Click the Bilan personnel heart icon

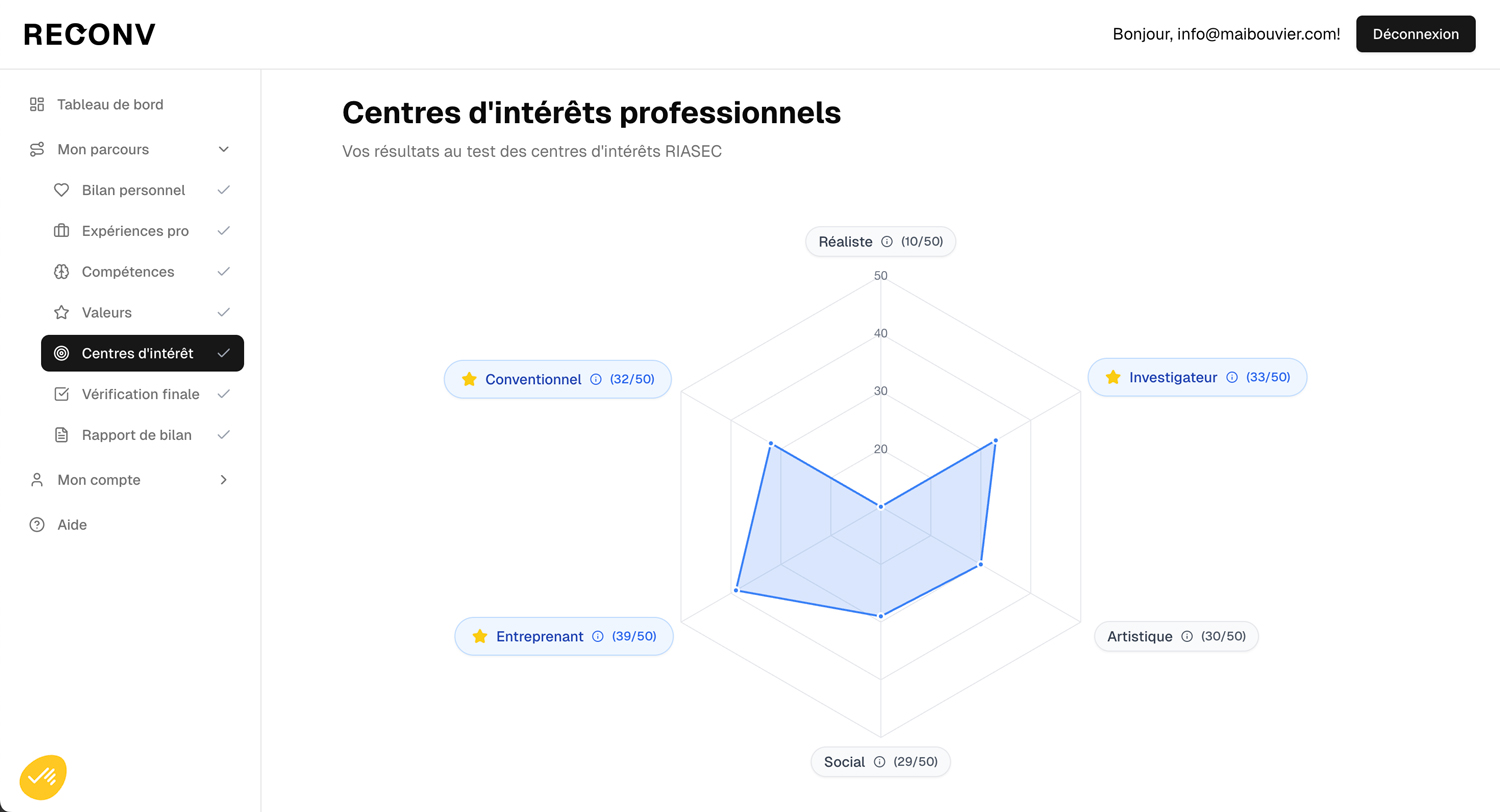[61, 190]
